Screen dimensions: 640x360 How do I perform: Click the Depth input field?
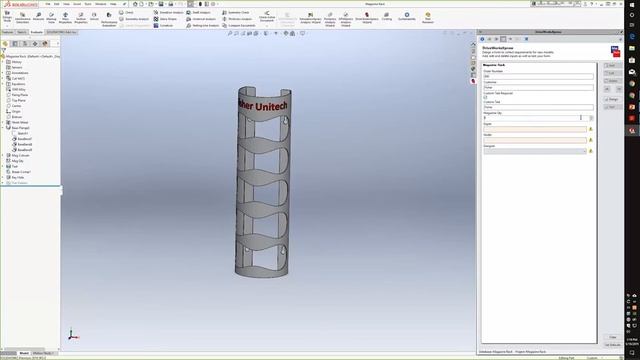pyautogui.click(x=535, y=129)
